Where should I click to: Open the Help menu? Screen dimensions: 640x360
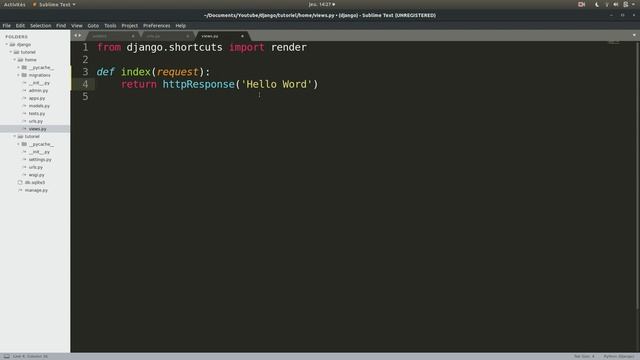pos(180,26)
